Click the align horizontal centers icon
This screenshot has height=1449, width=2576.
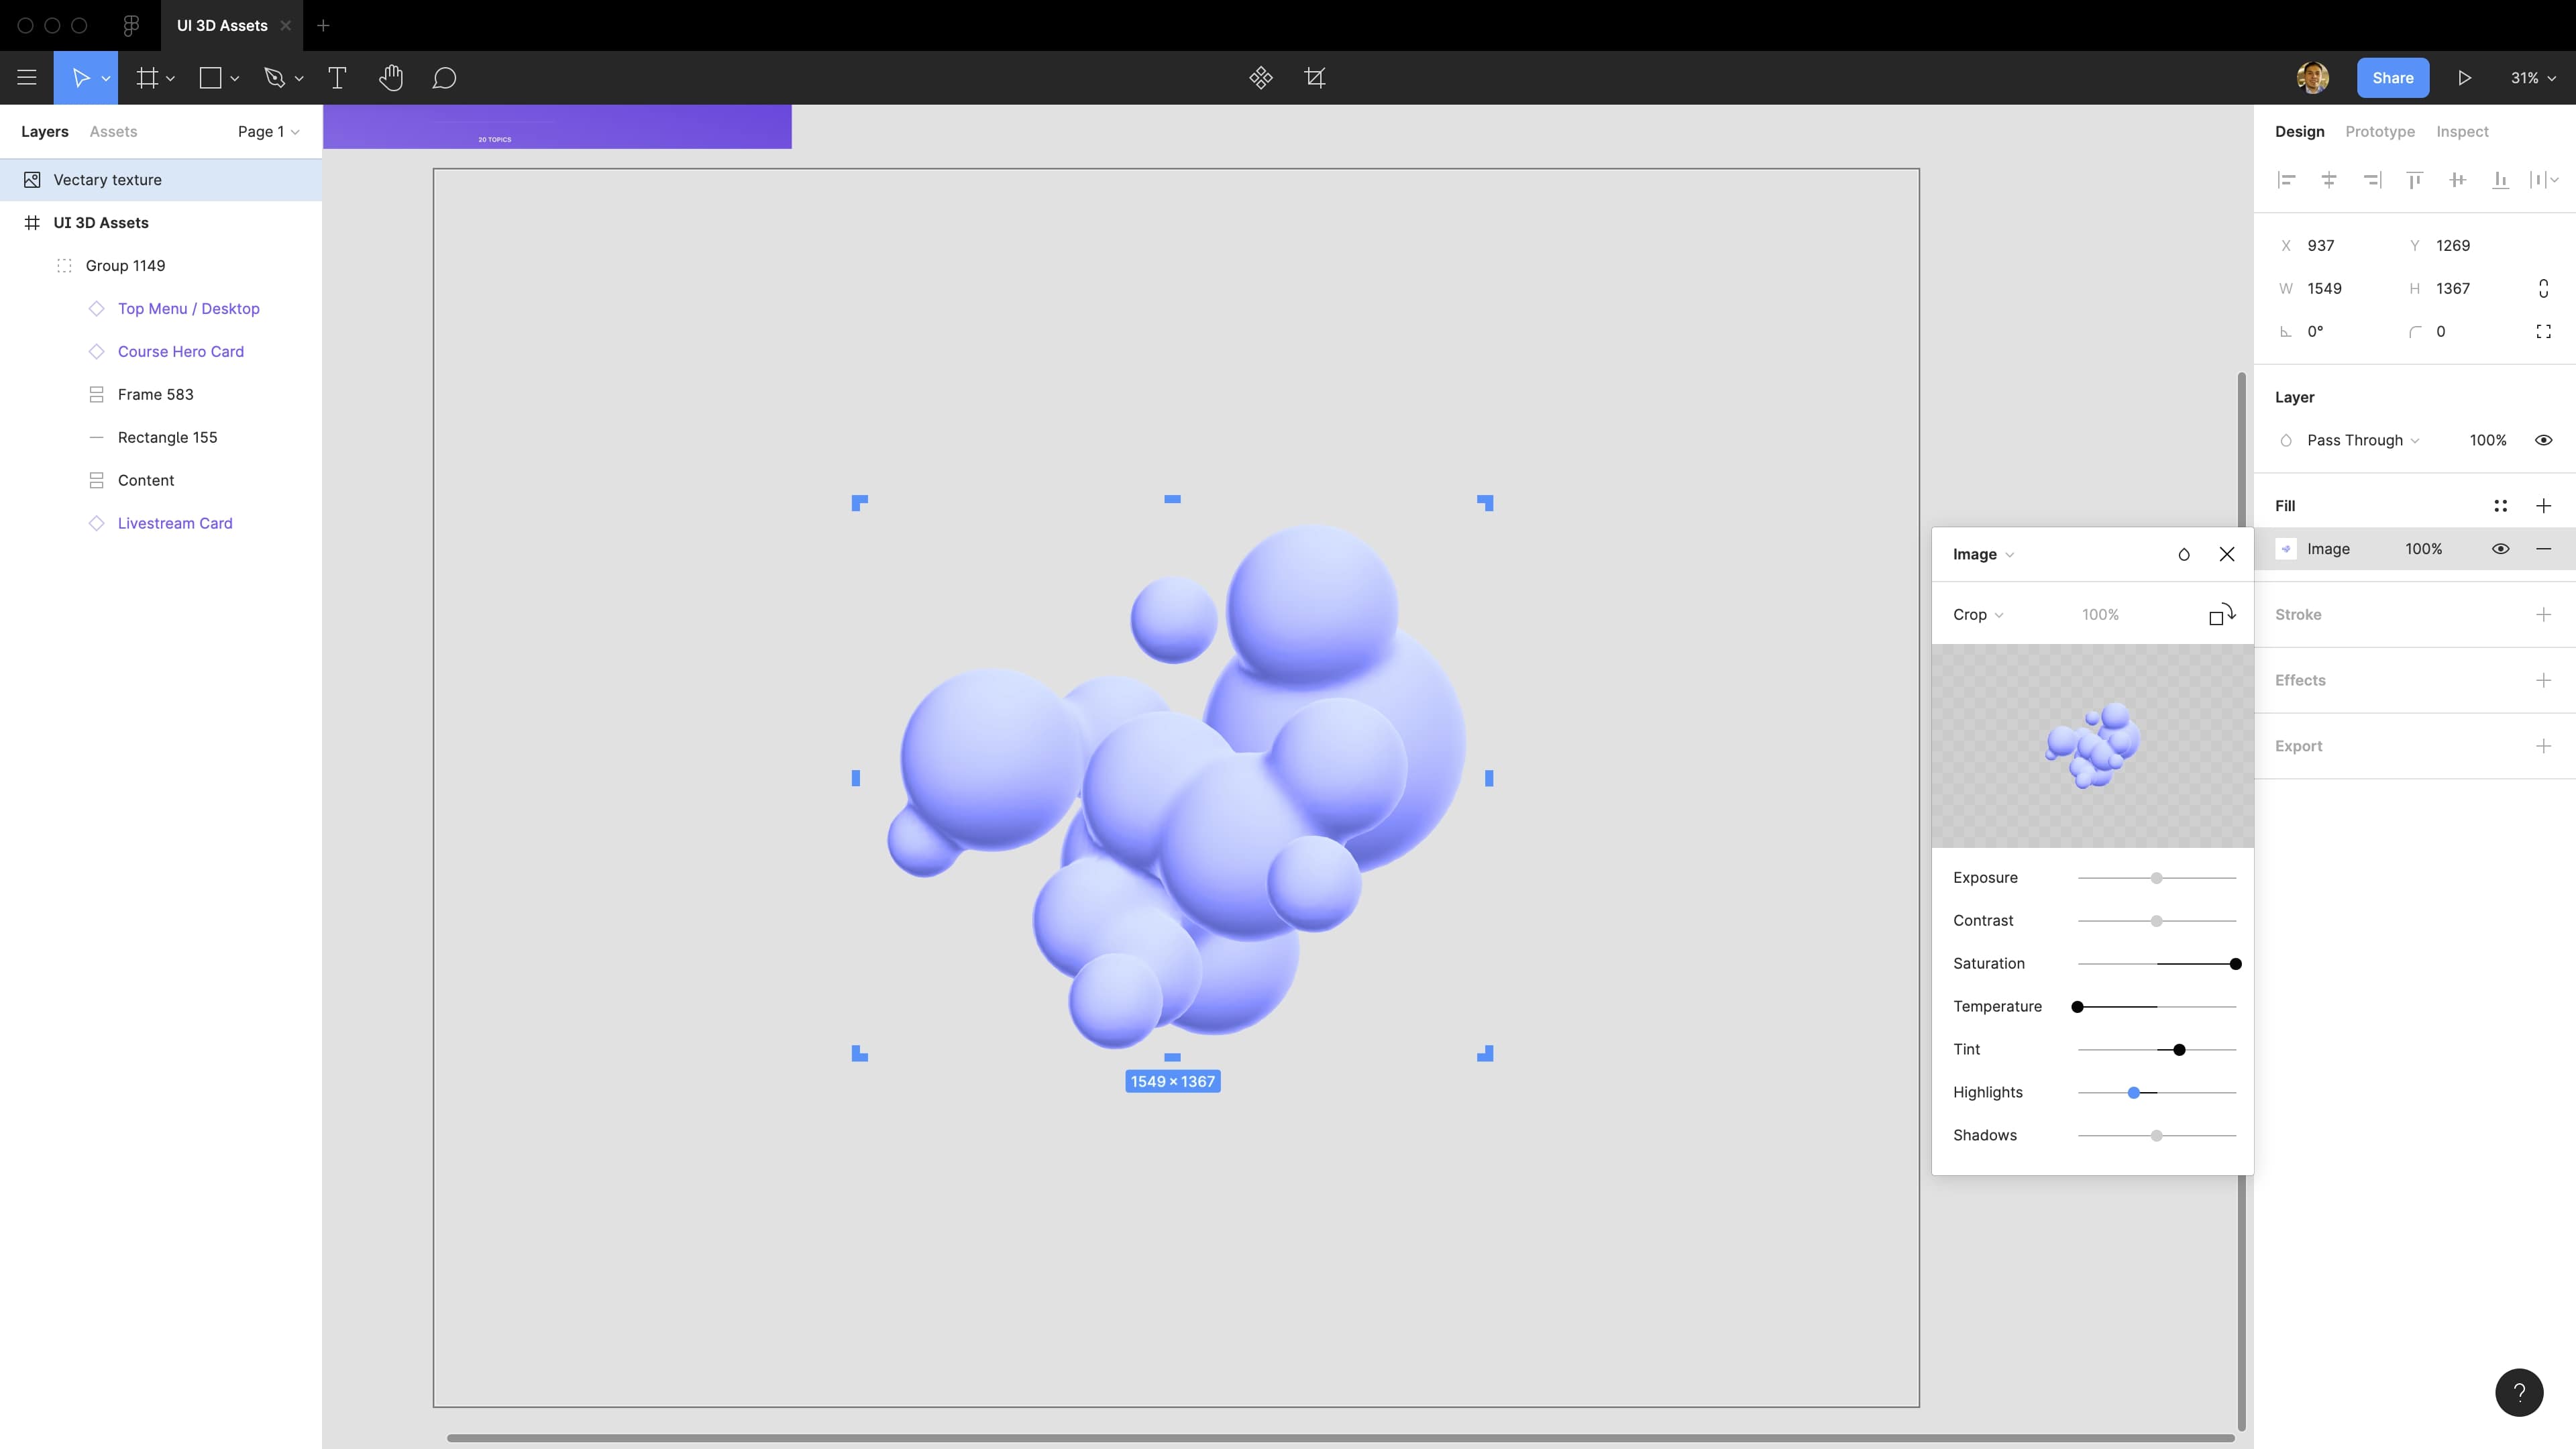[x=2329, y=180]
